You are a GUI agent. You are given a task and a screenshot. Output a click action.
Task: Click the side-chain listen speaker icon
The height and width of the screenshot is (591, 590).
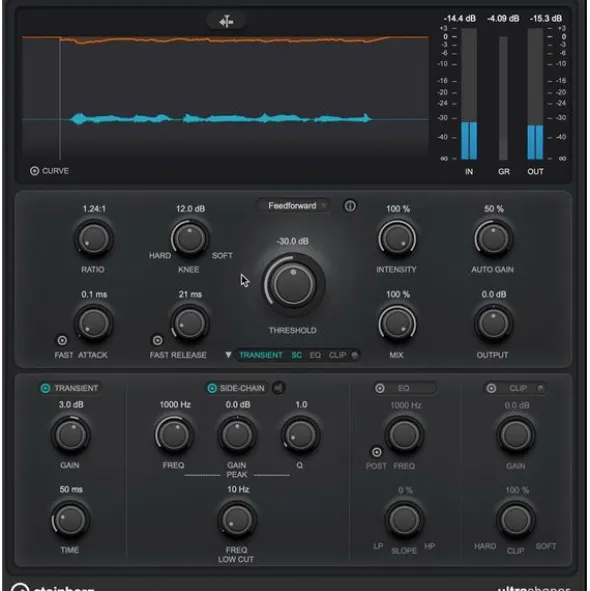pos(279,388)
